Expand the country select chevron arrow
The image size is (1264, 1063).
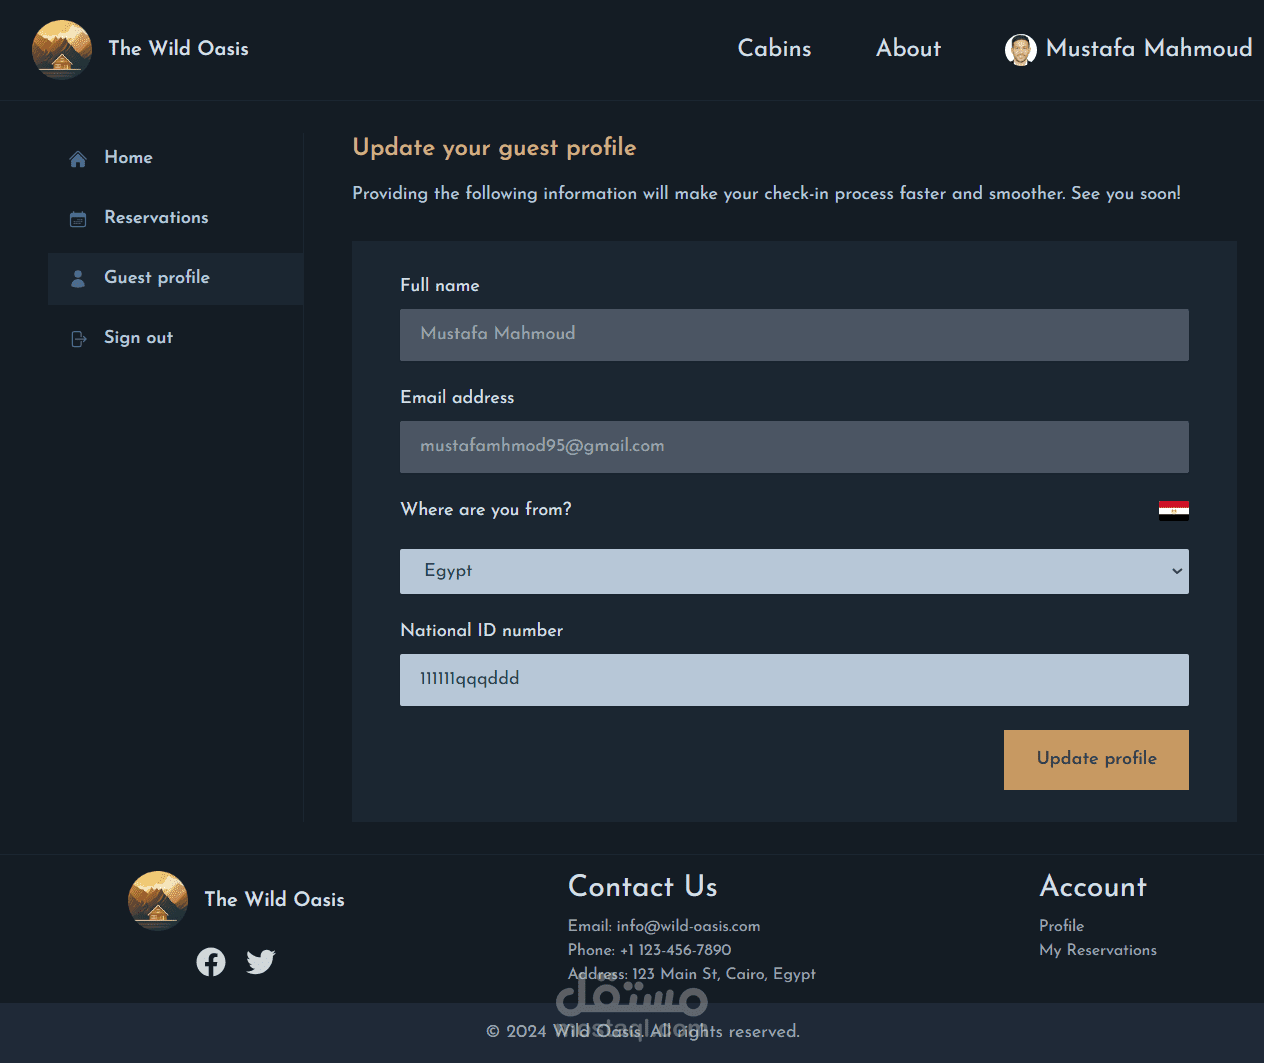point(1177,571)
